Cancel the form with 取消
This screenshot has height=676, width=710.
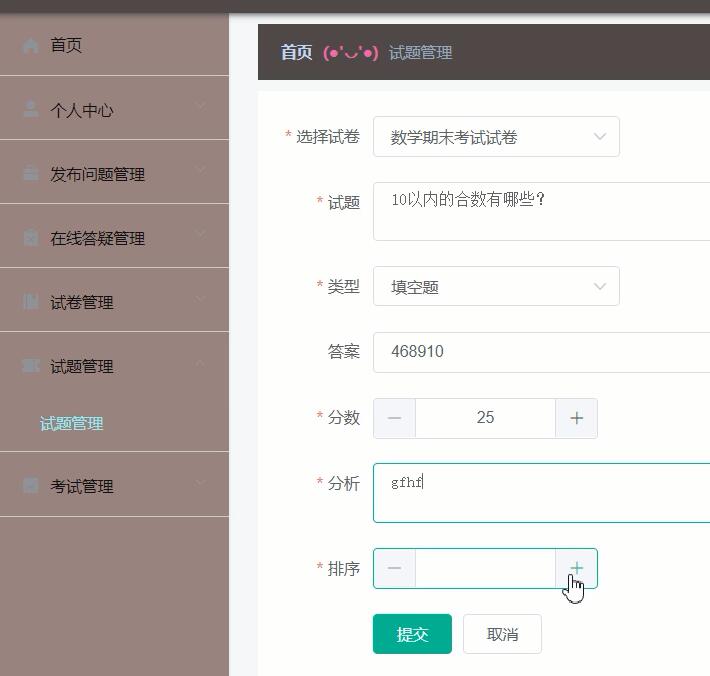point(502,634)
